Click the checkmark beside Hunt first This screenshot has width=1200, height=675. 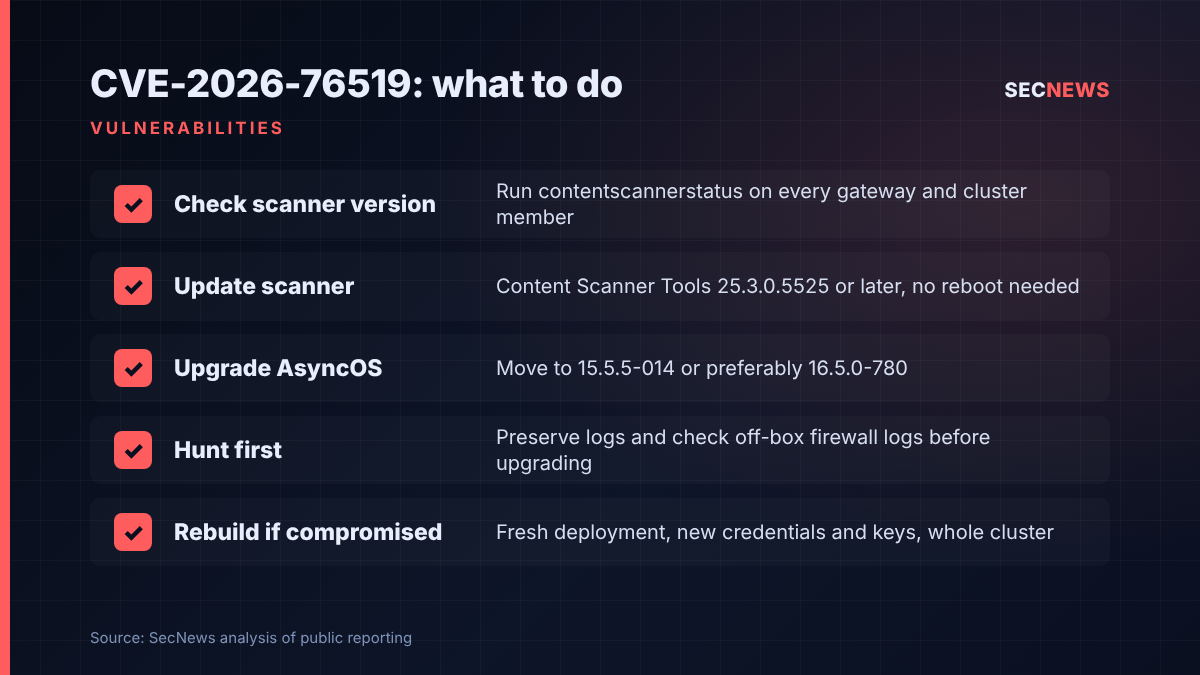tap(133, 450)
